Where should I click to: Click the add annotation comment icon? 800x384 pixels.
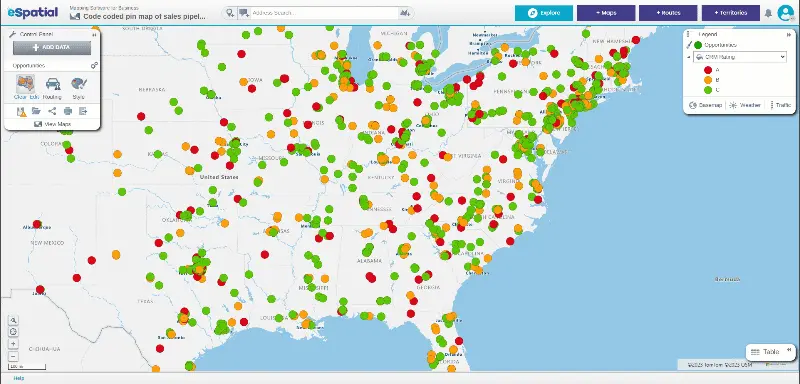point(243,13)
